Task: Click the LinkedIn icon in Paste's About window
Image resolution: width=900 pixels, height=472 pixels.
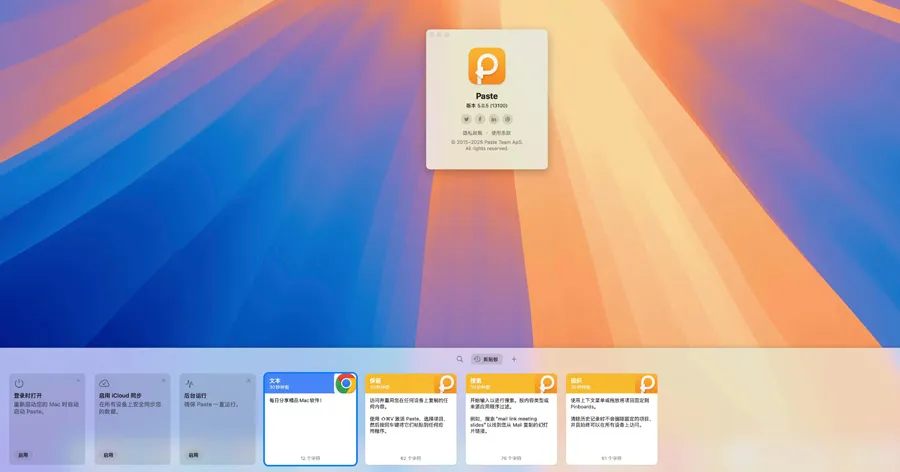Action: (x=494, y=119)
